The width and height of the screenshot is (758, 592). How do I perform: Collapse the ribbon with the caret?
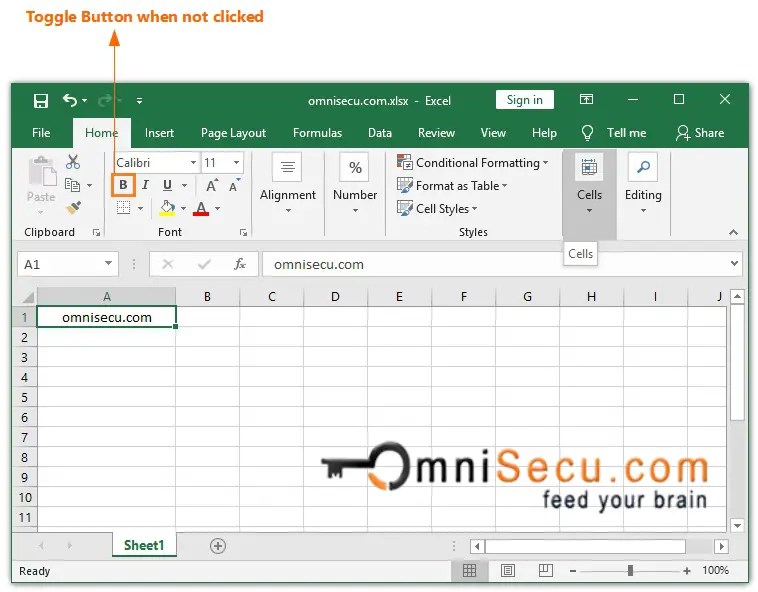click(x=733, y=232)
